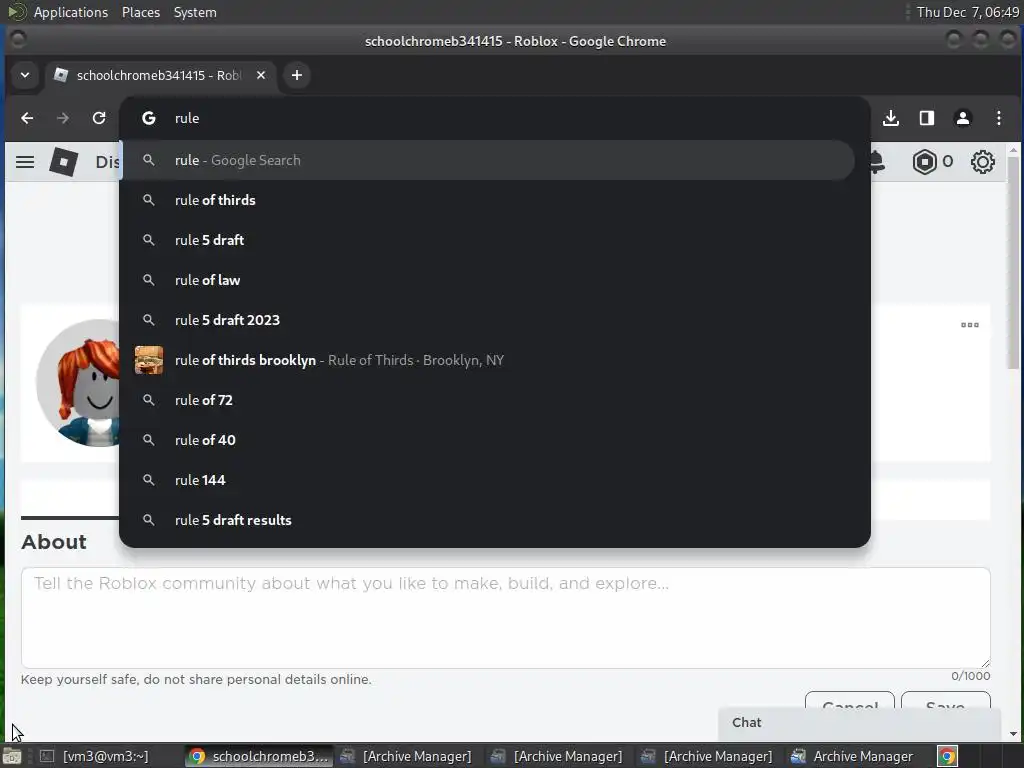Click the Cancel button under About
This screenshot has height=768, width=1024.
[850, 701]
